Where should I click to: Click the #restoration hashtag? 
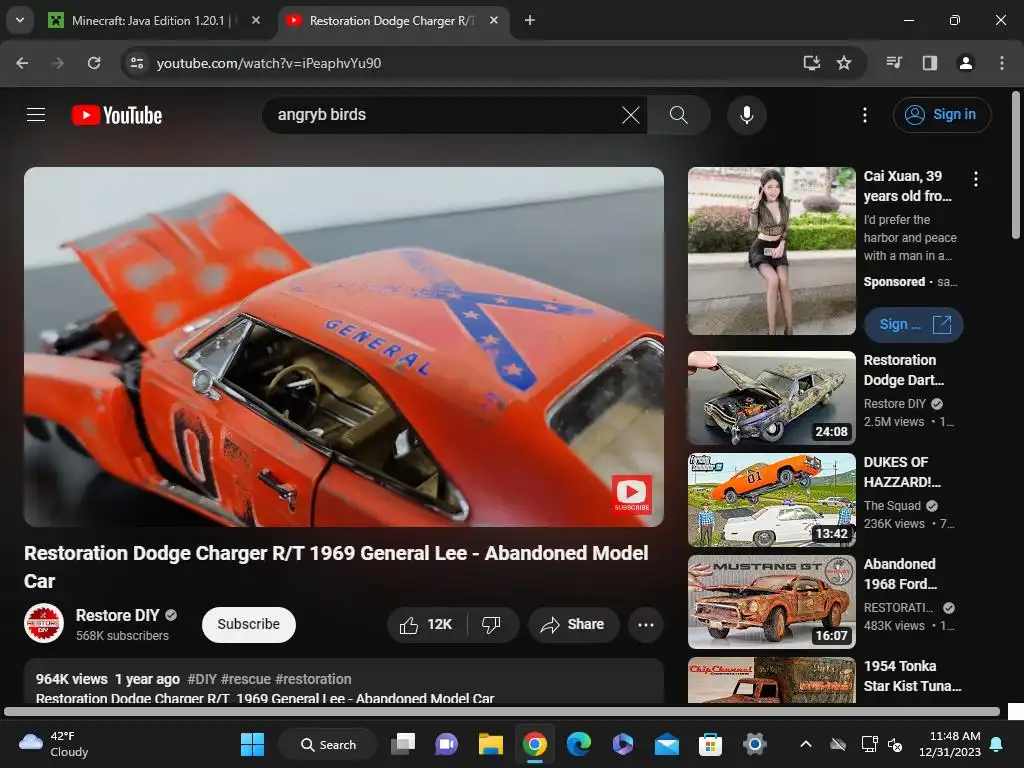tap(313, 679)
